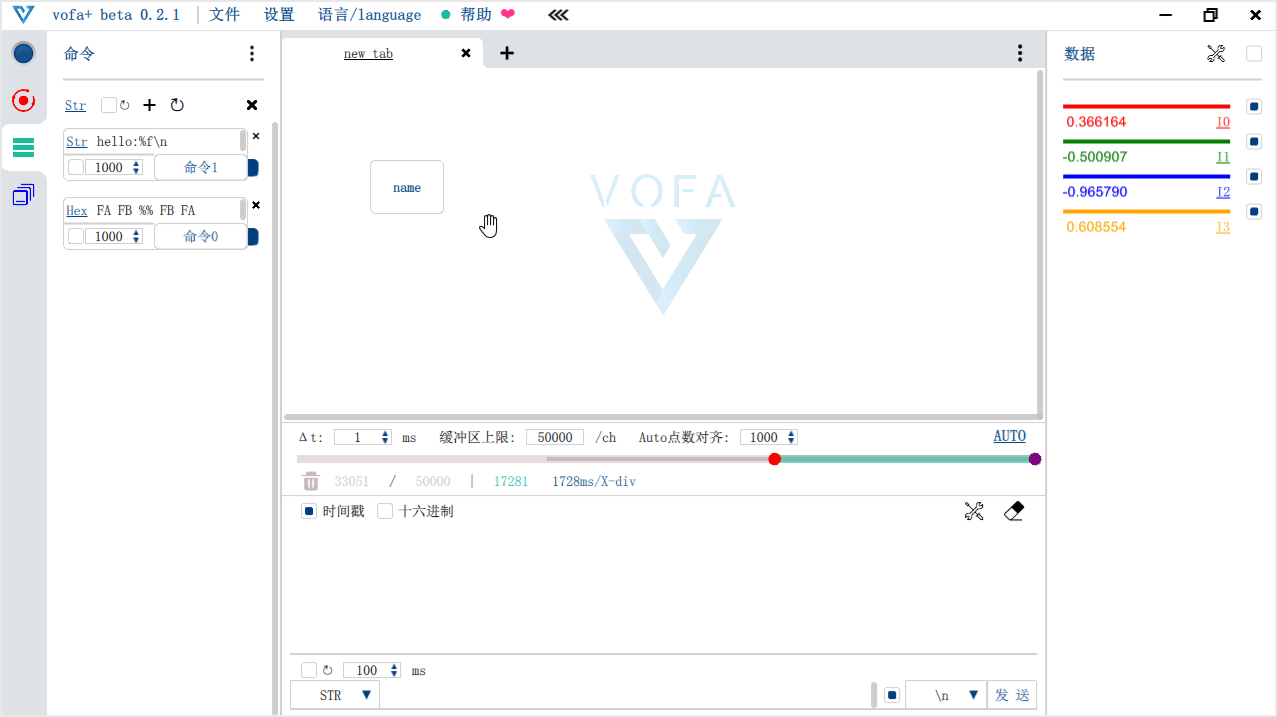Open the blue widgets stack sidebar tab

click(x=23, y=195)
